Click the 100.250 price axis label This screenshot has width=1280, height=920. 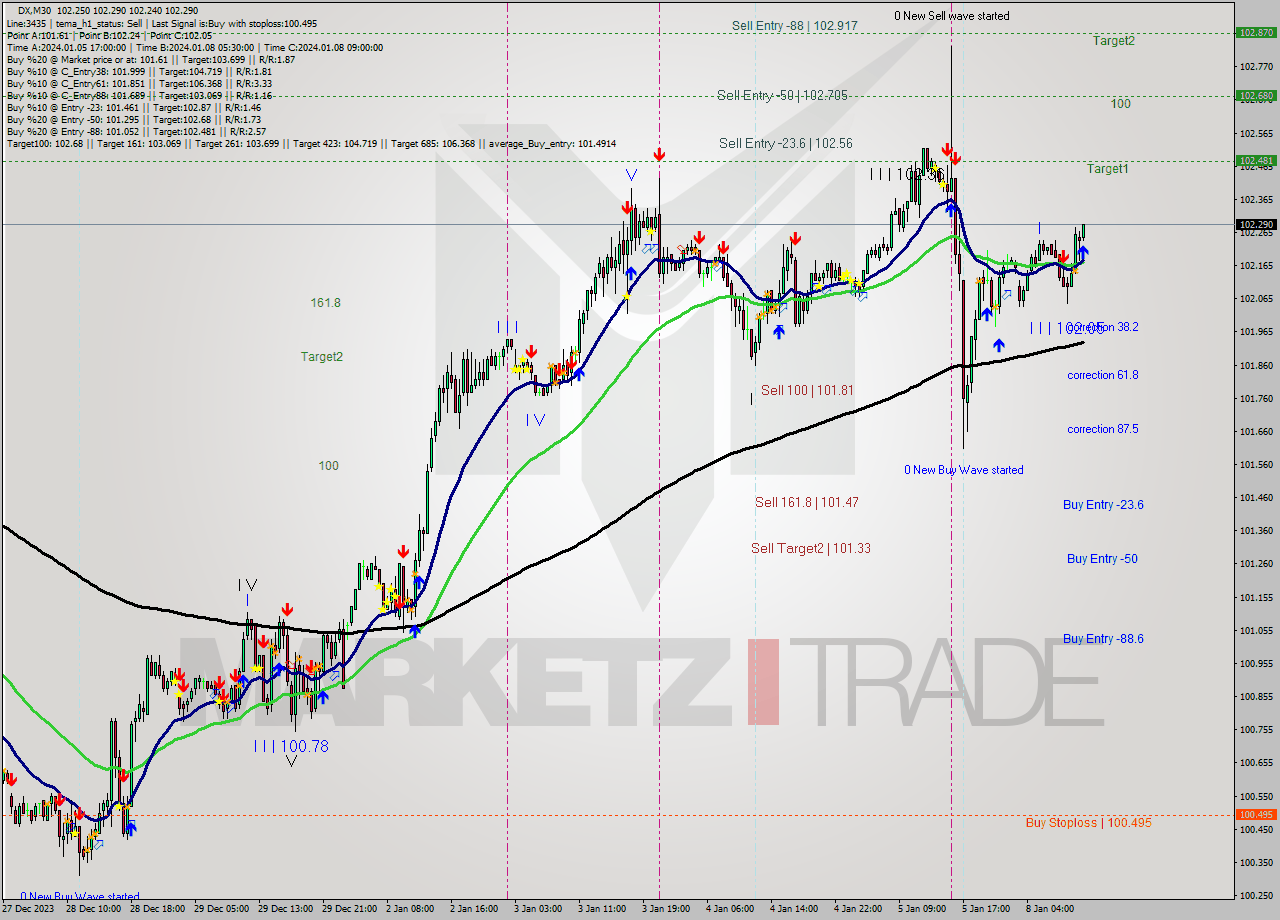[x=1256, y=895]
